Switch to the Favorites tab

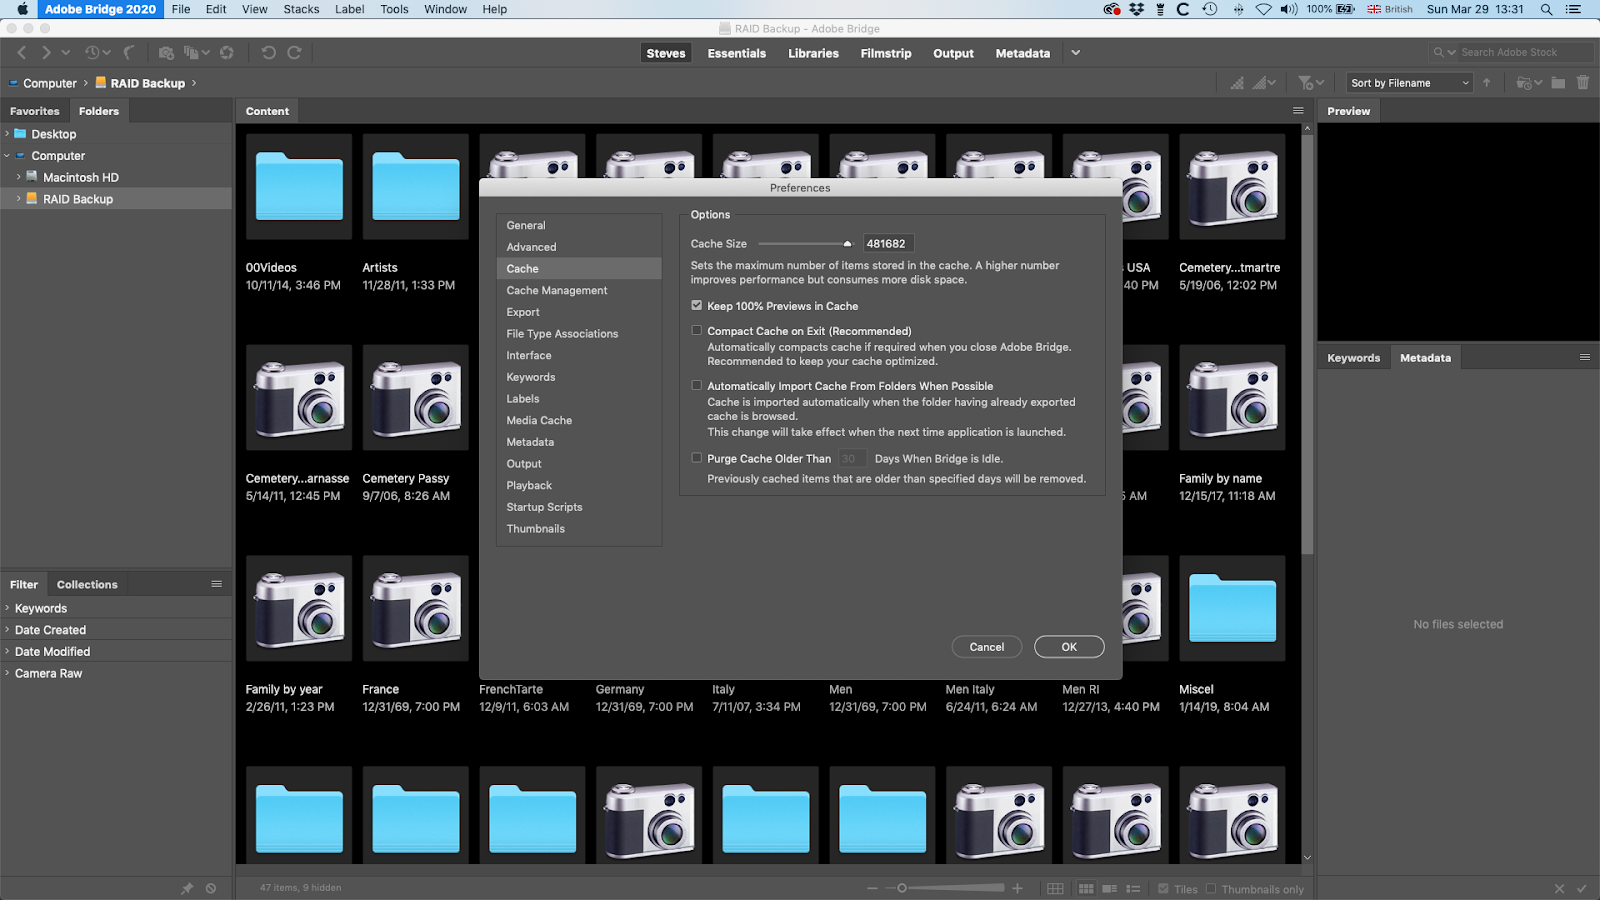(35, 111)
